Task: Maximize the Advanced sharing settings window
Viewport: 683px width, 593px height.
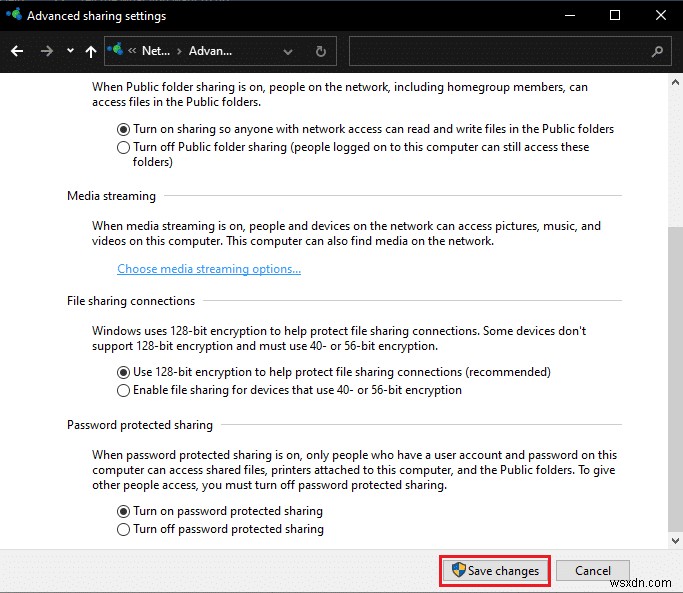Action: pyautogui.click(x=615, y=15)
